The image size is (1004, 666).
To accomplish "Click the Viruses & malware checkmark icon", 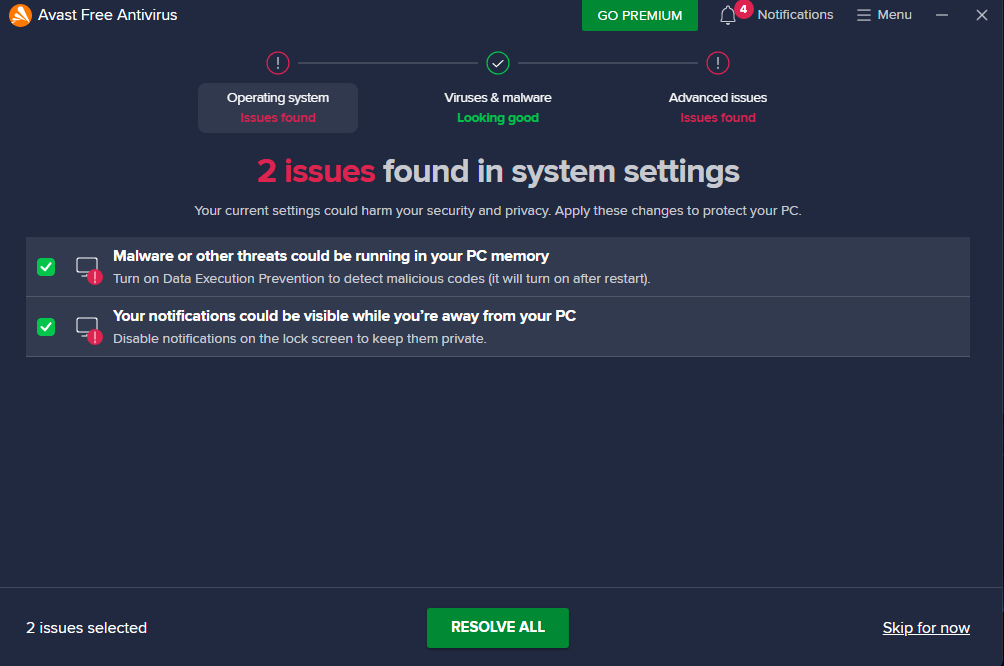I will (498, 63).
